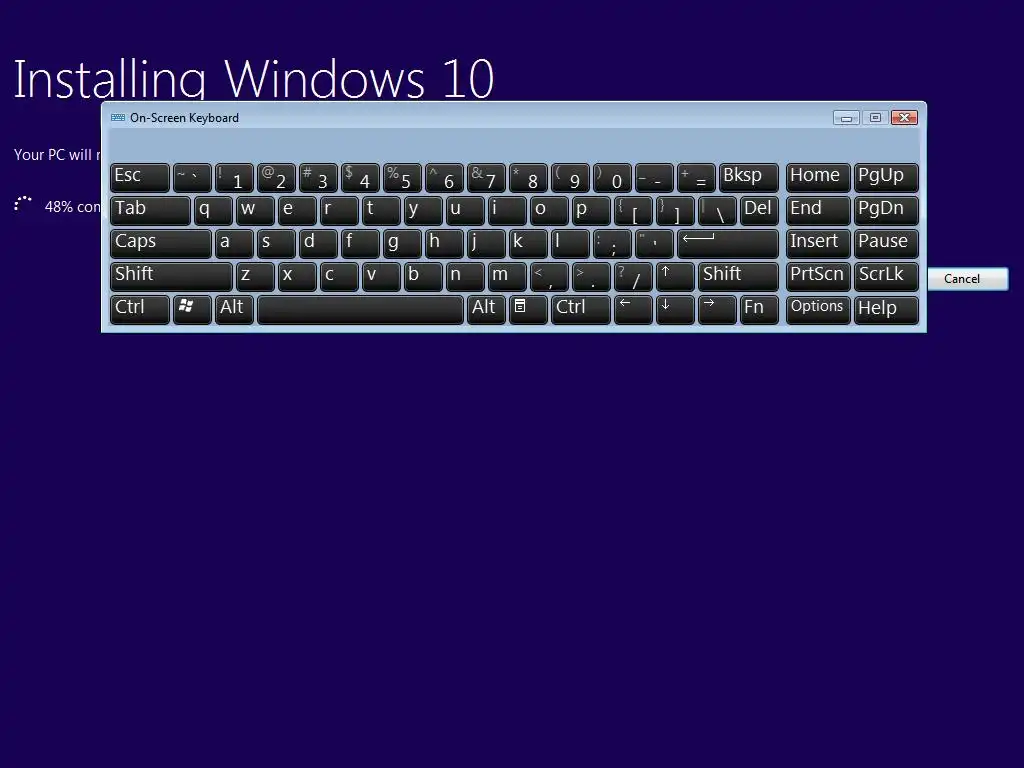Click the spacebar key
The image size is (1024, 768).
pos(360,309)
